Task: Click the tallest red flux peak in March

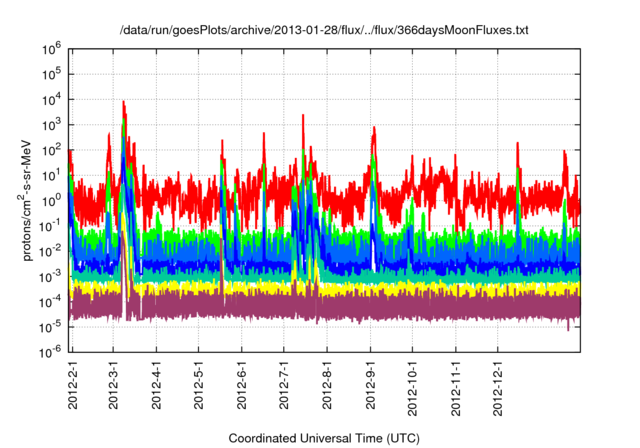Action: (124, 107)
